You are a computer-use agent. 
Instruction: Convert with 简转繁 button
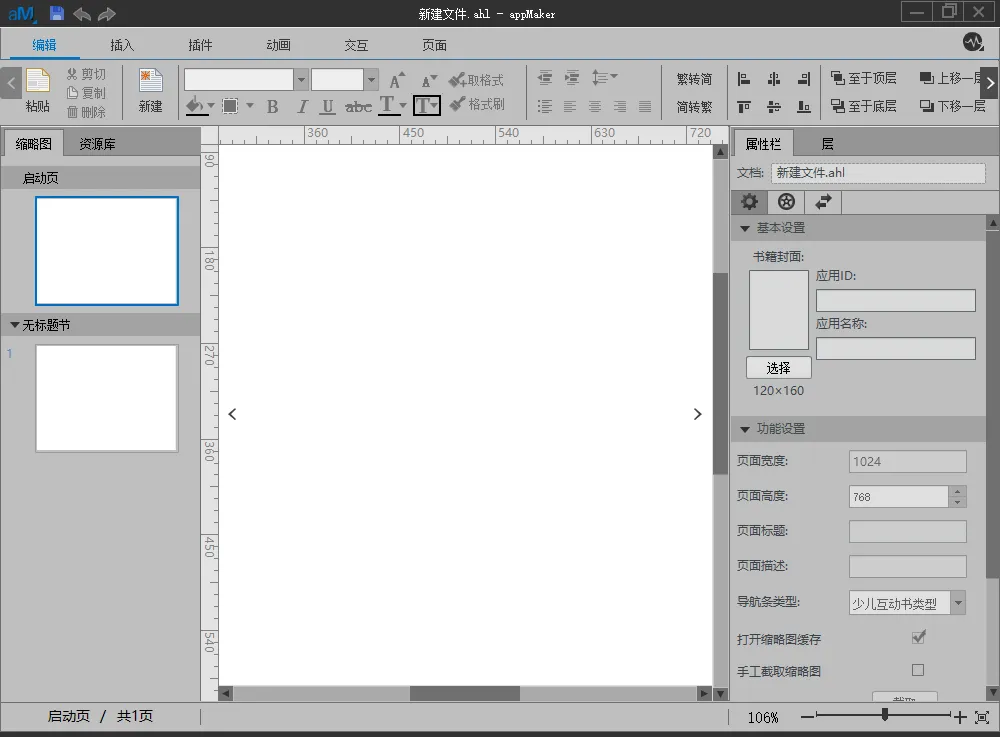pos(694,106)
